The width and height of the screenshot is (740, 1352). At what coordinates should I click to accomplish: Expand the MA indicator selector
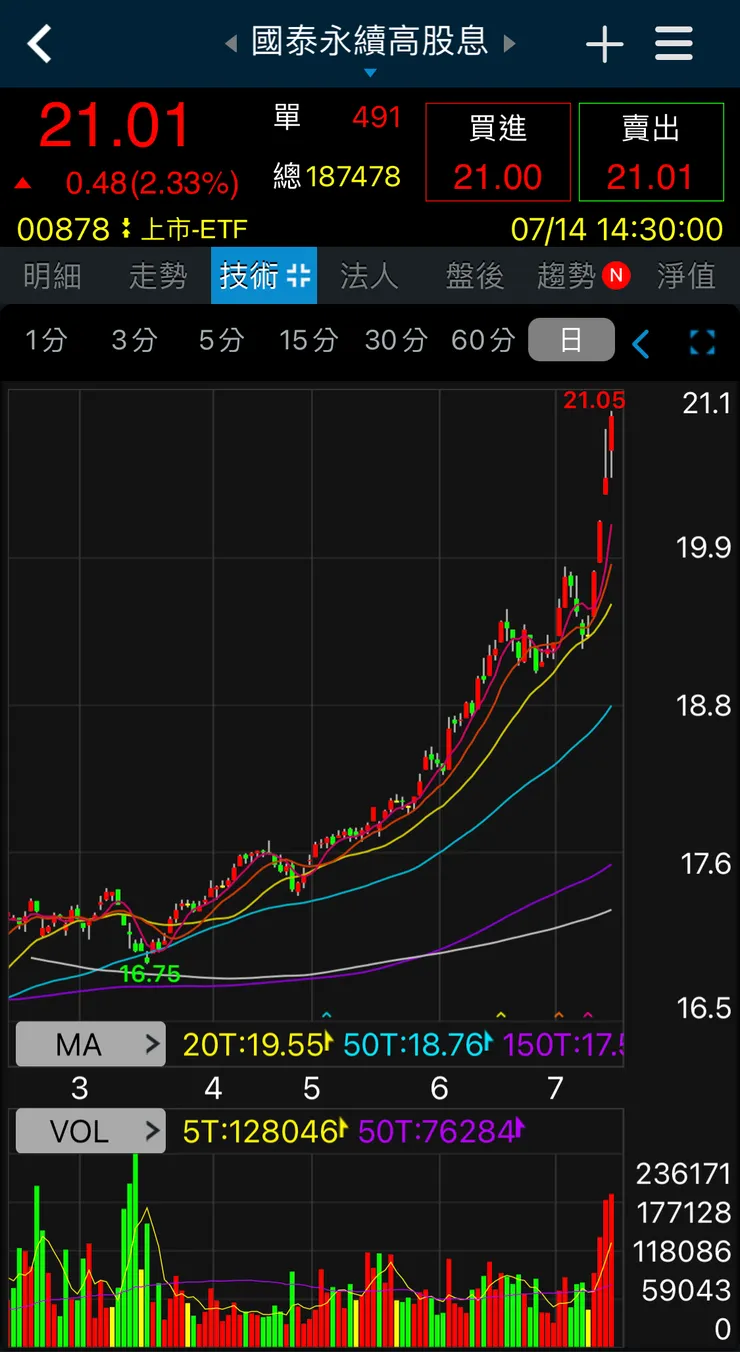[x=90, y=1045]
